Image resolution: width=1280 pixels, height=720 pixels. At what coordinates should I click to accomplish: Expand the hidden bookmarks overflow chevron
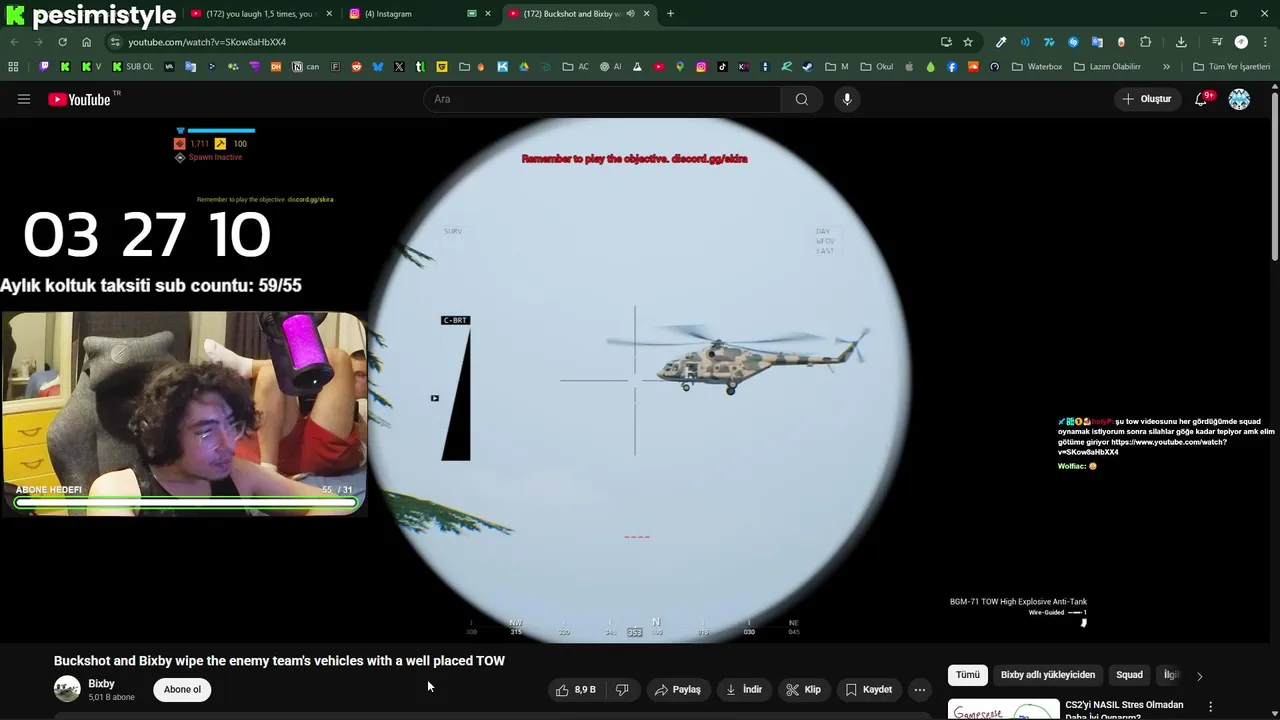point(1166,67)
